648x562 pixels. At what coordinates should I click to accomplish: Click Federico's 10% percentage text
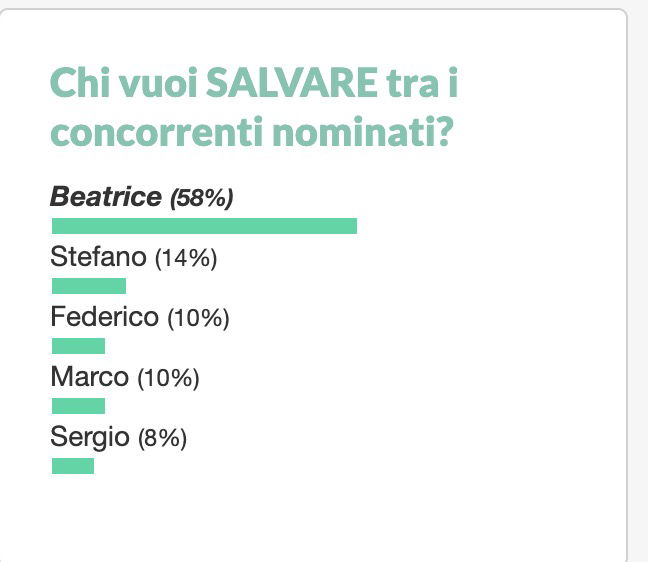(198, 318)
